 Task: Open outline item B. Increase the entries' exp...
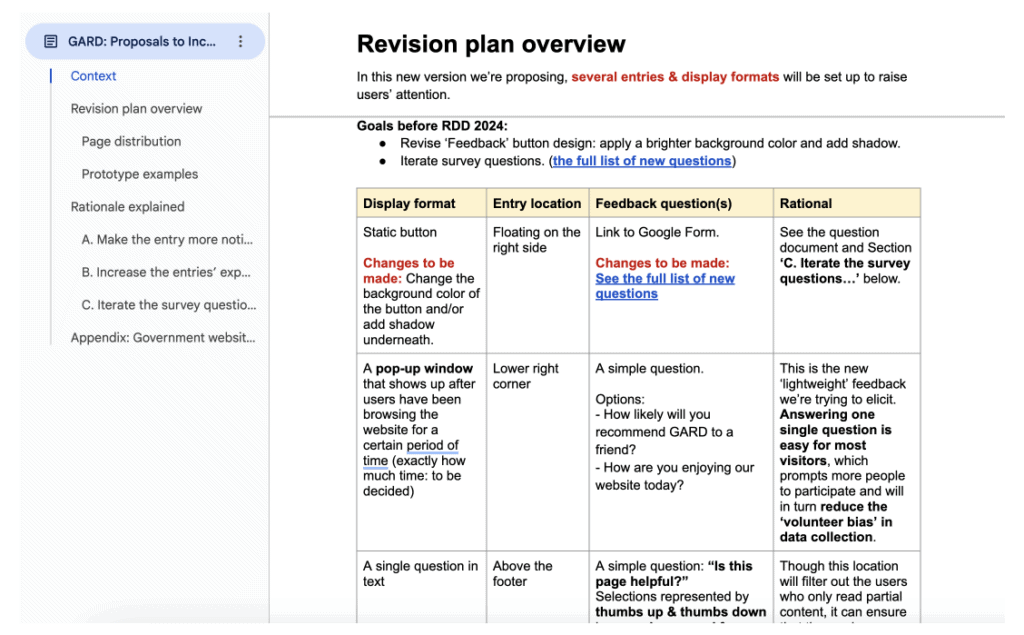pos(166,272)
